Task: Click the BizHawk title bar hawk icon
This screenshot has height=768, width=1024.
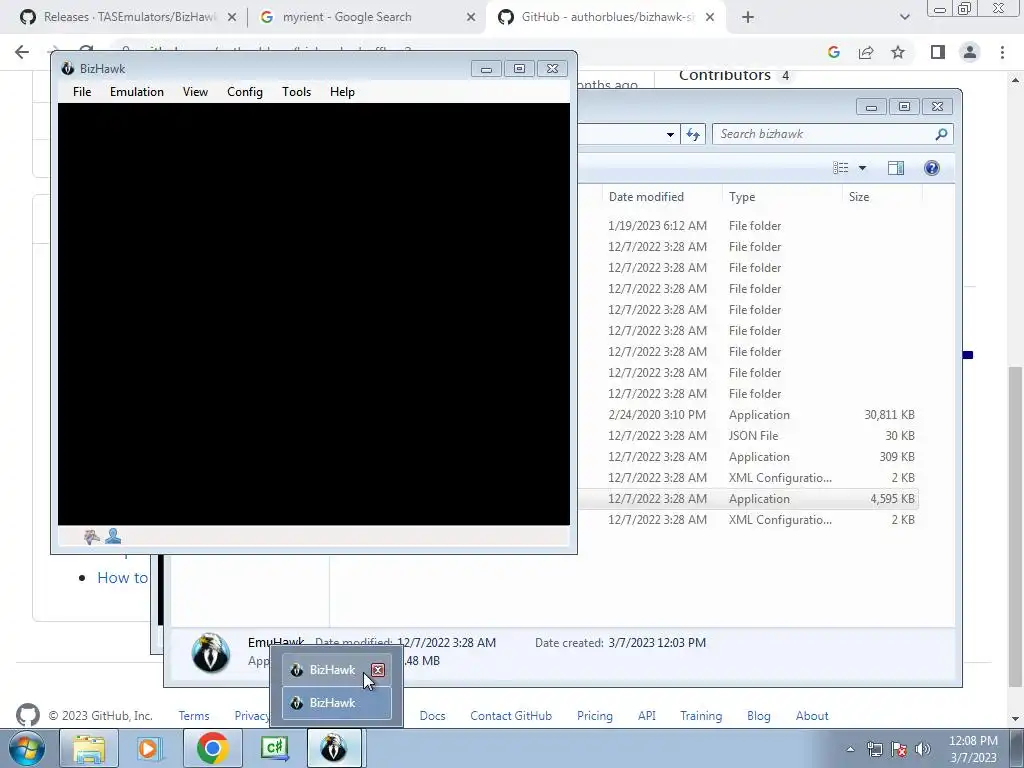Action: pos(67,69)
